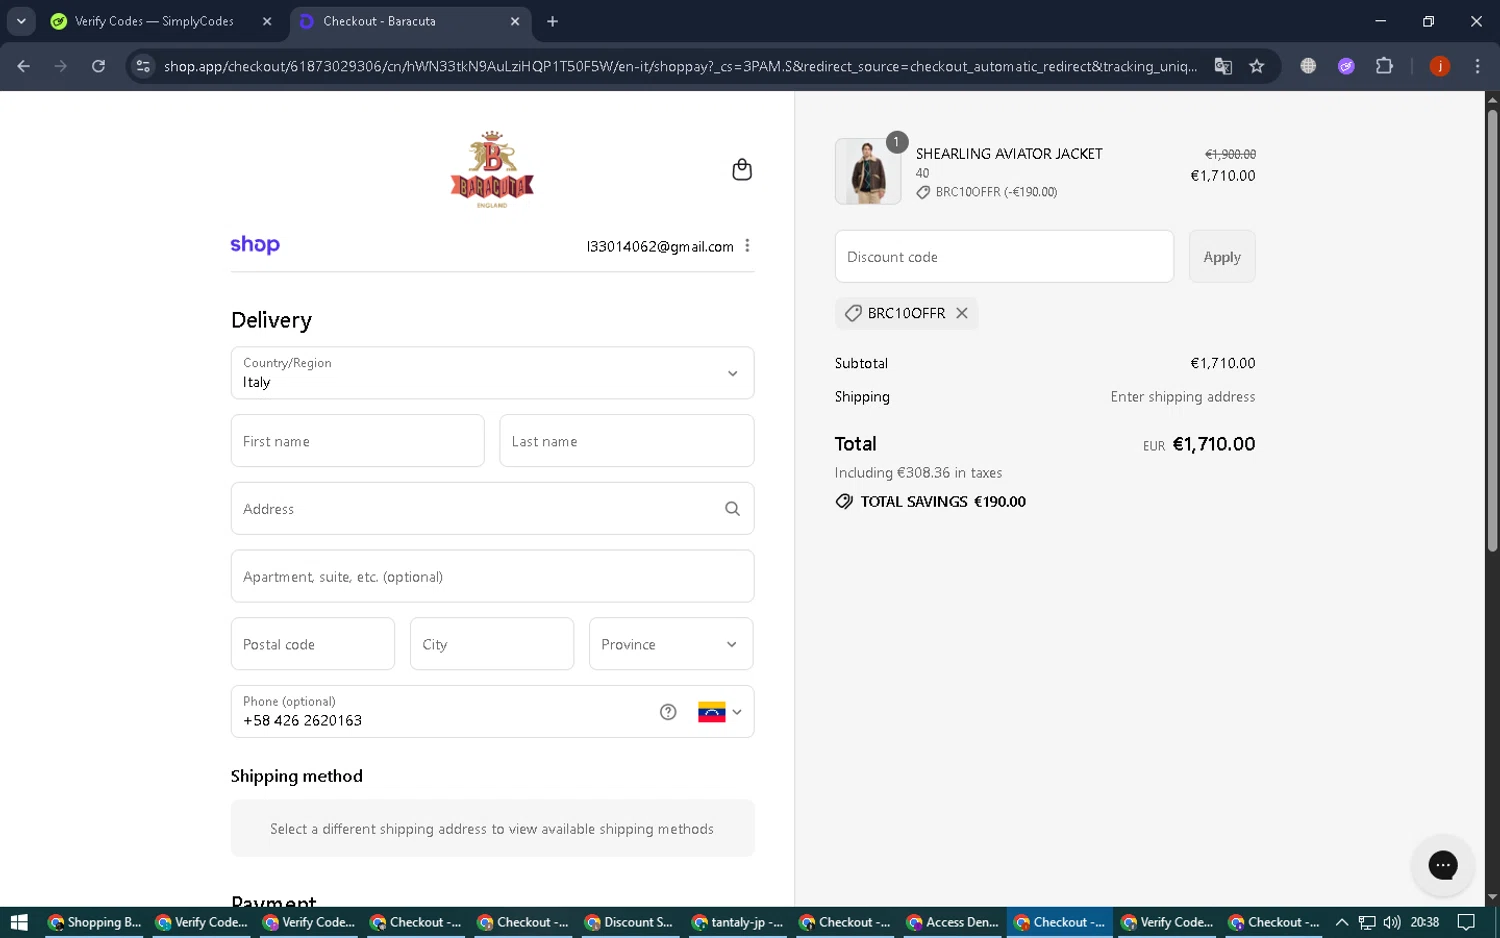Open the tab search dropdown arrow
Image resolution: width=1500 pixels, height=938 pixels.
point(21,21)
